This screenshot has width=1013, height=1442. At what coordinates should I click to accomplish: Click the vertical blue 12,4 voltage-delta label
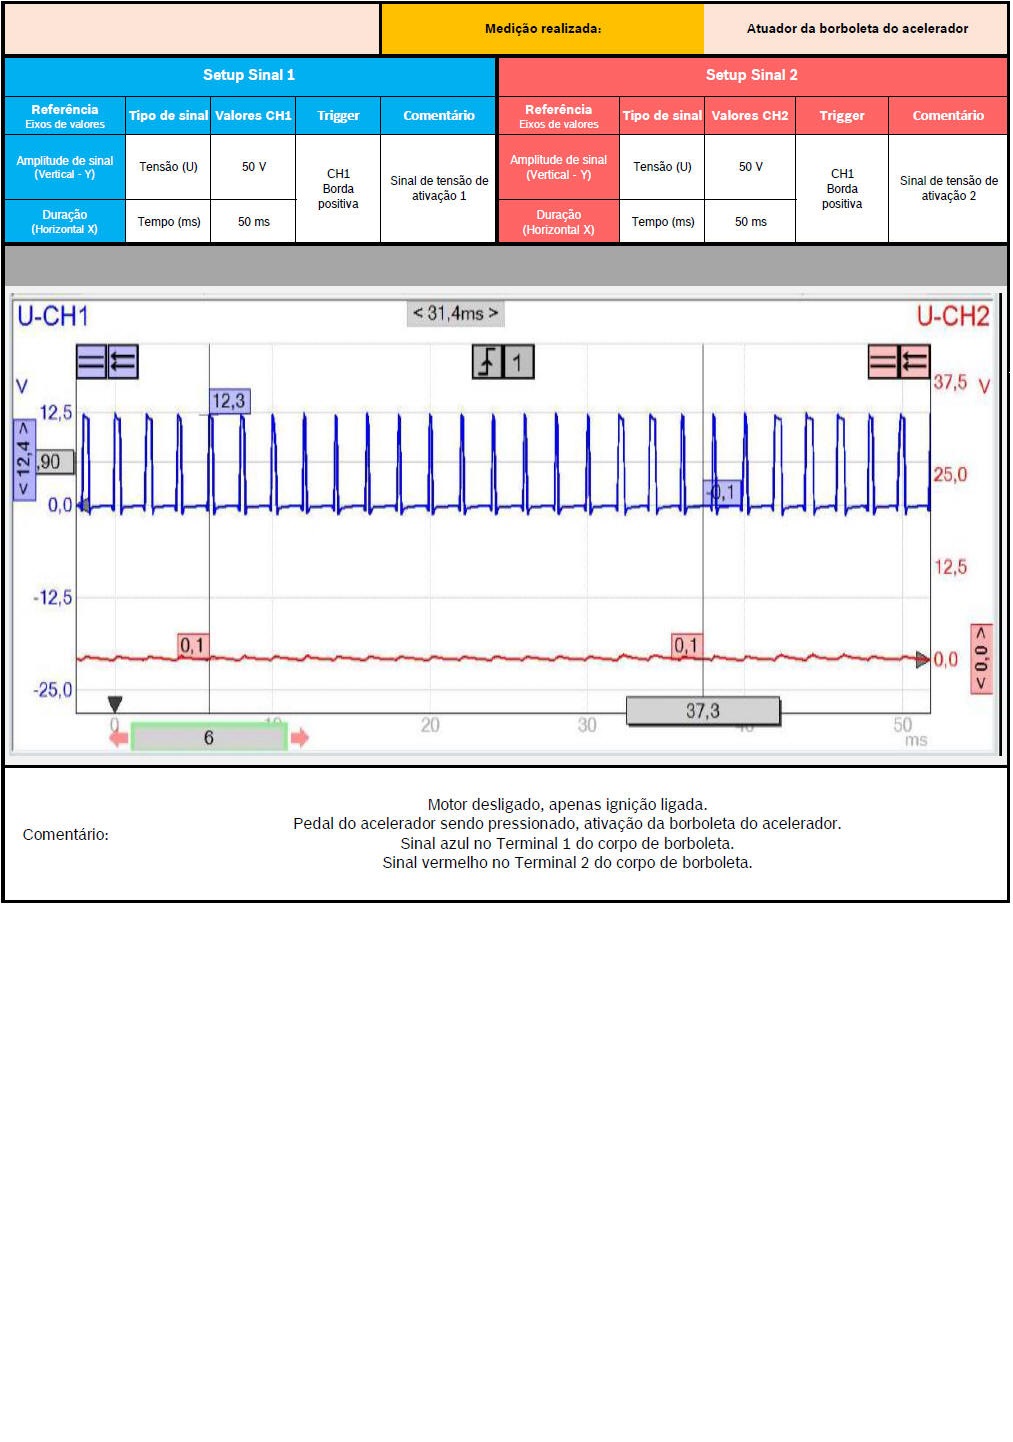click(23, 459)
